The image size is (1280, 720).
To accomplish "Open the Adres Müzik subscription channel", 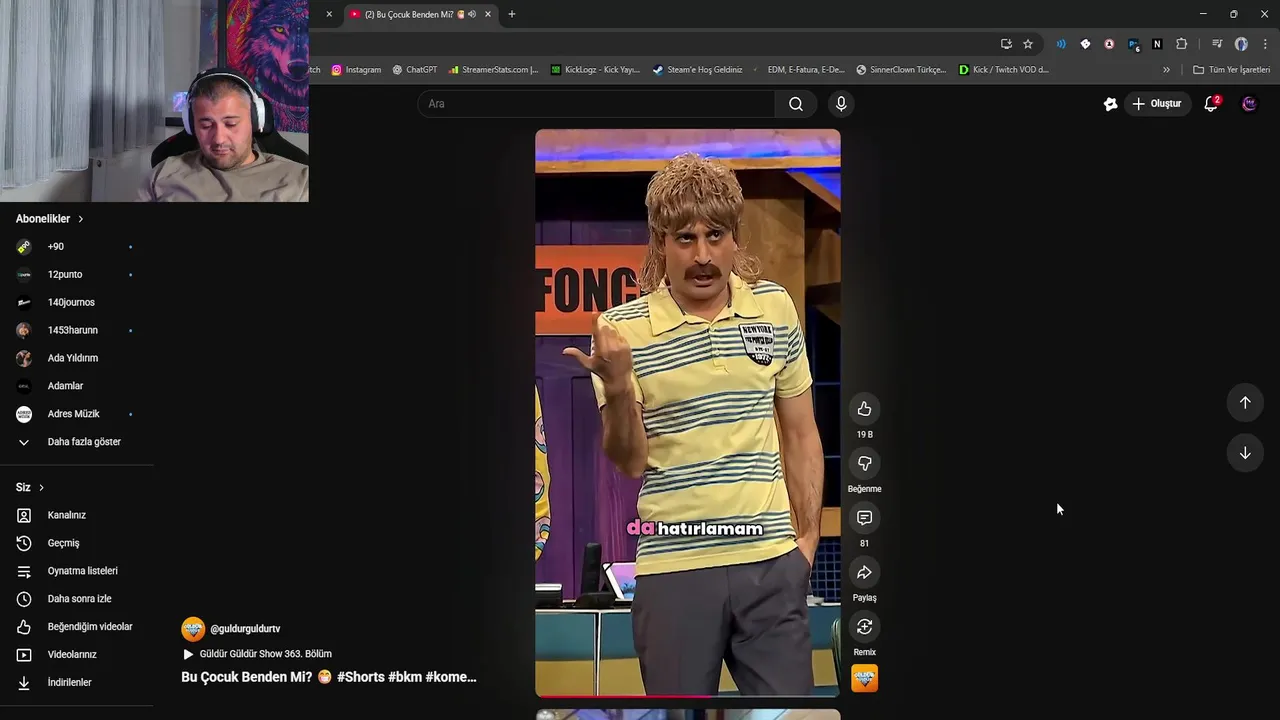I will pos(76,414).
